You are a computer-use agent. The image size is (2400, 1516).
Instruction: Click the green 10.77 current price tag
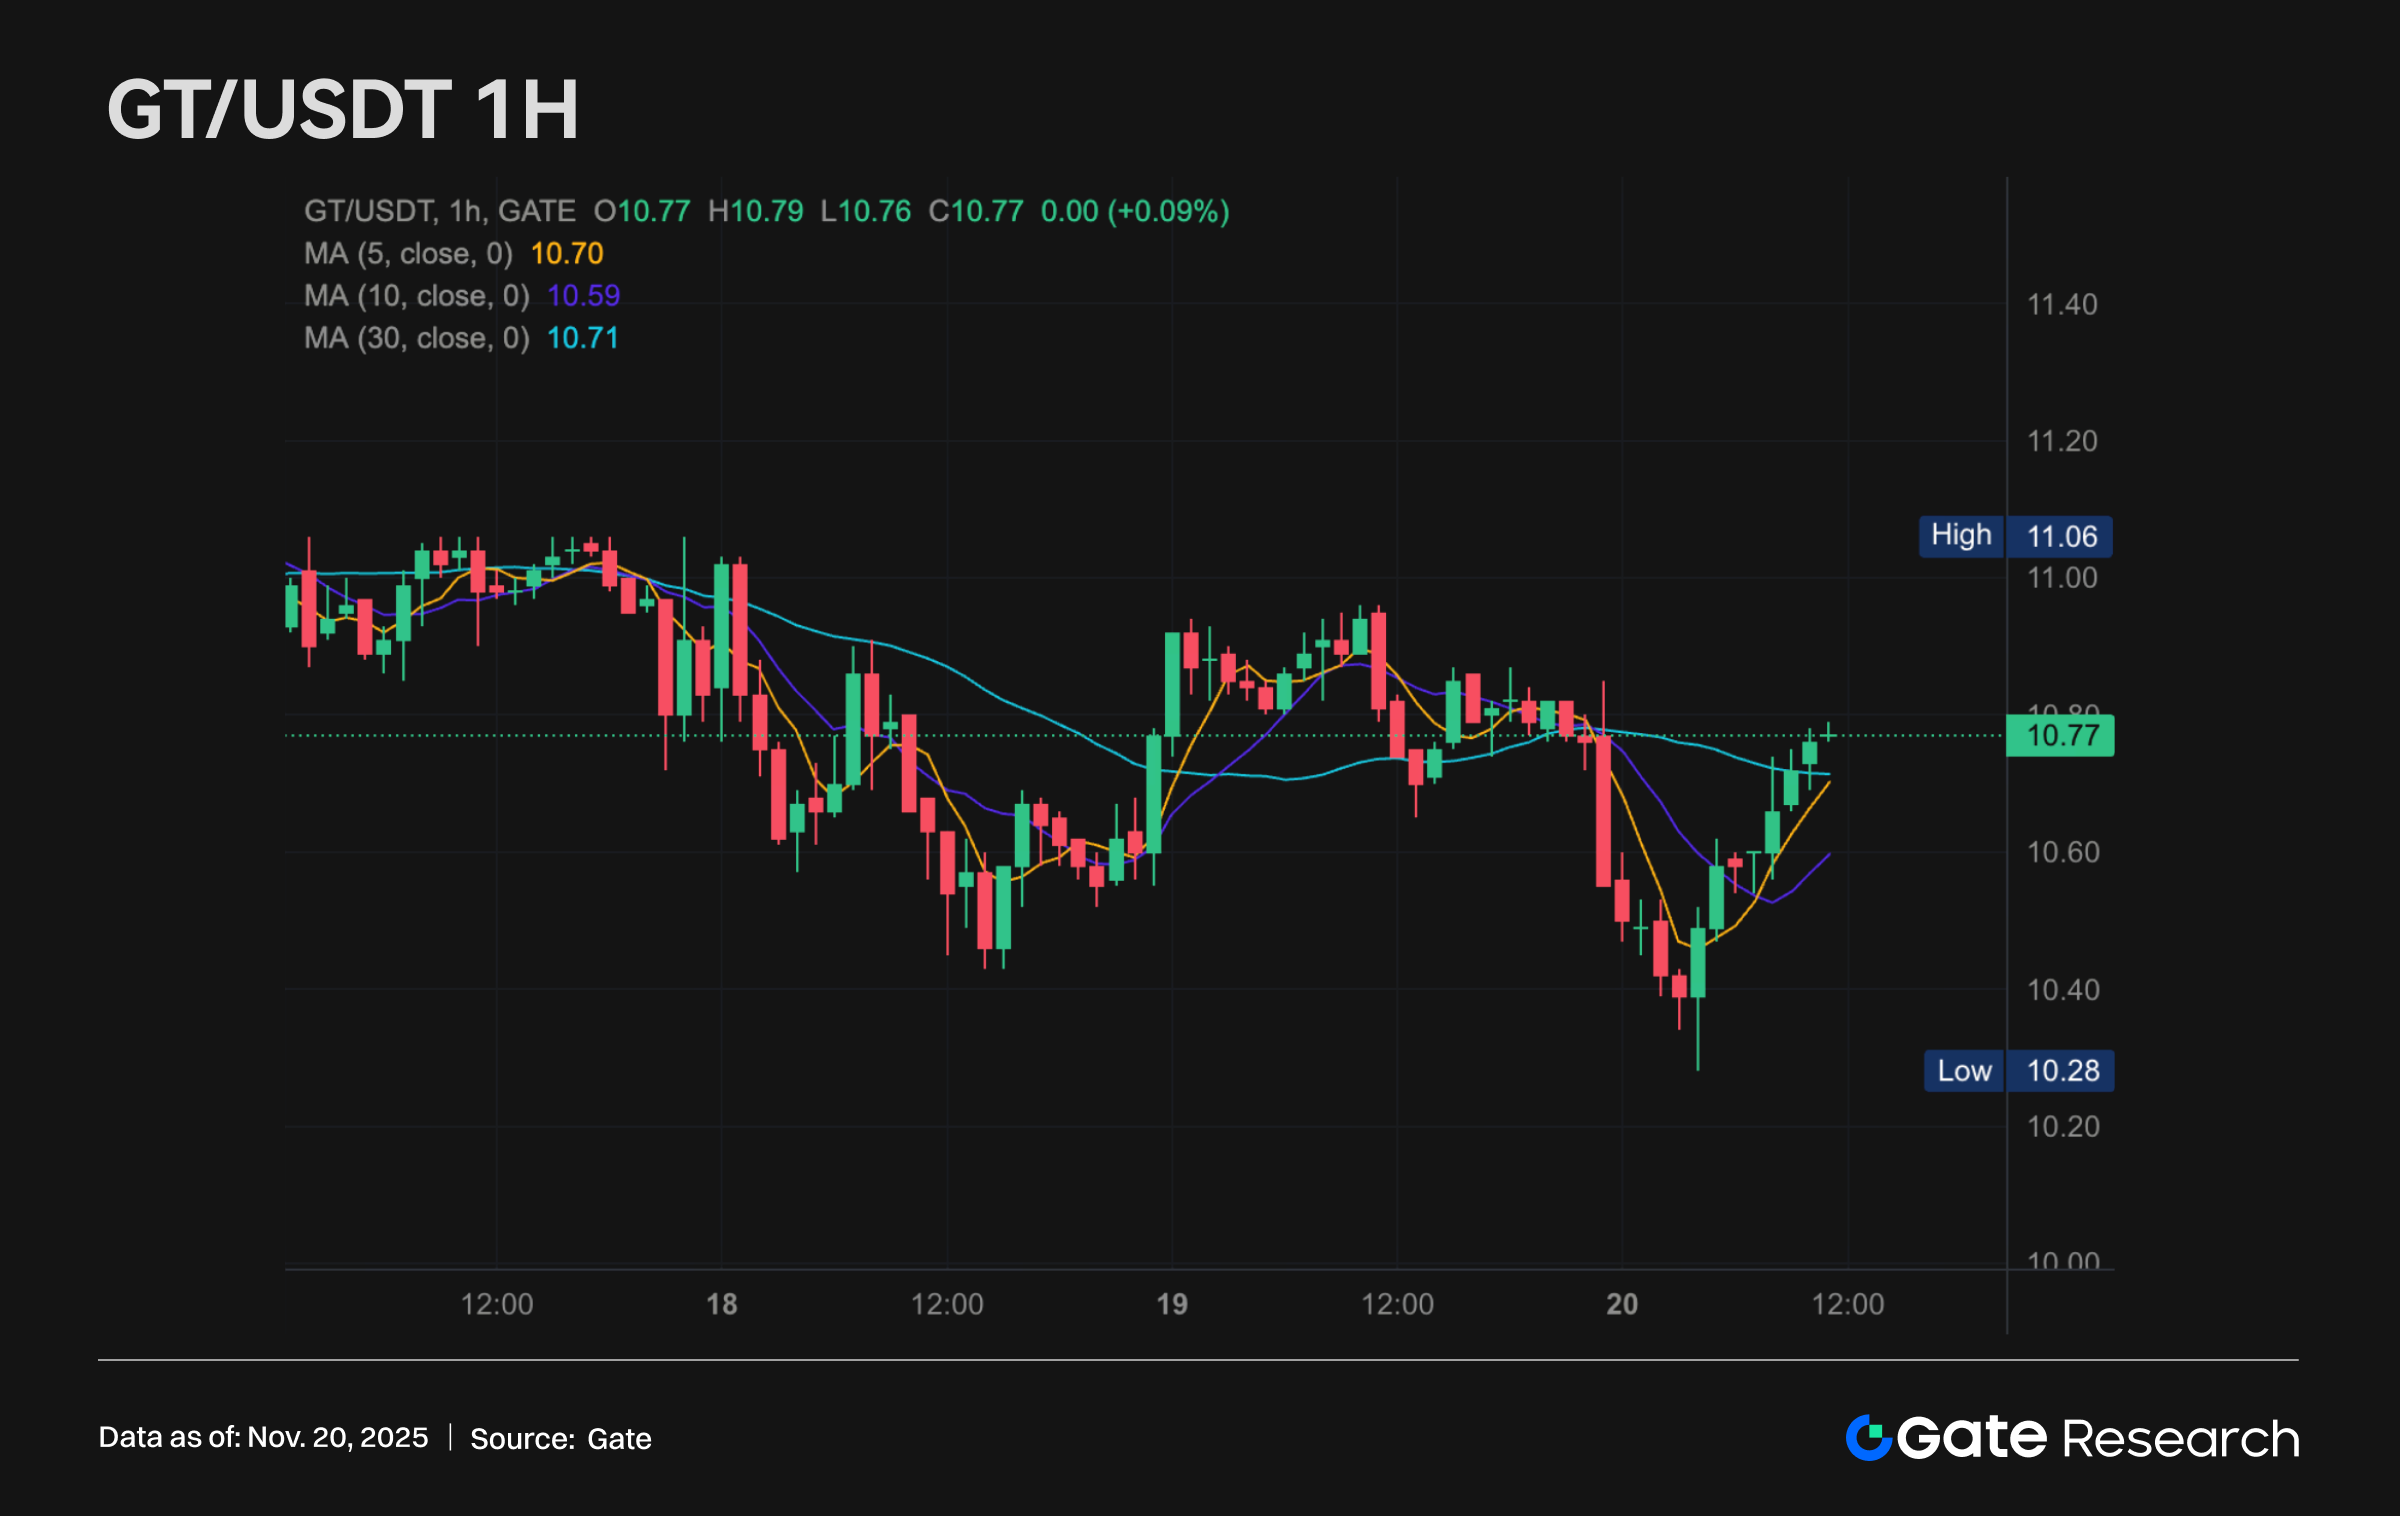(2060, 736)
